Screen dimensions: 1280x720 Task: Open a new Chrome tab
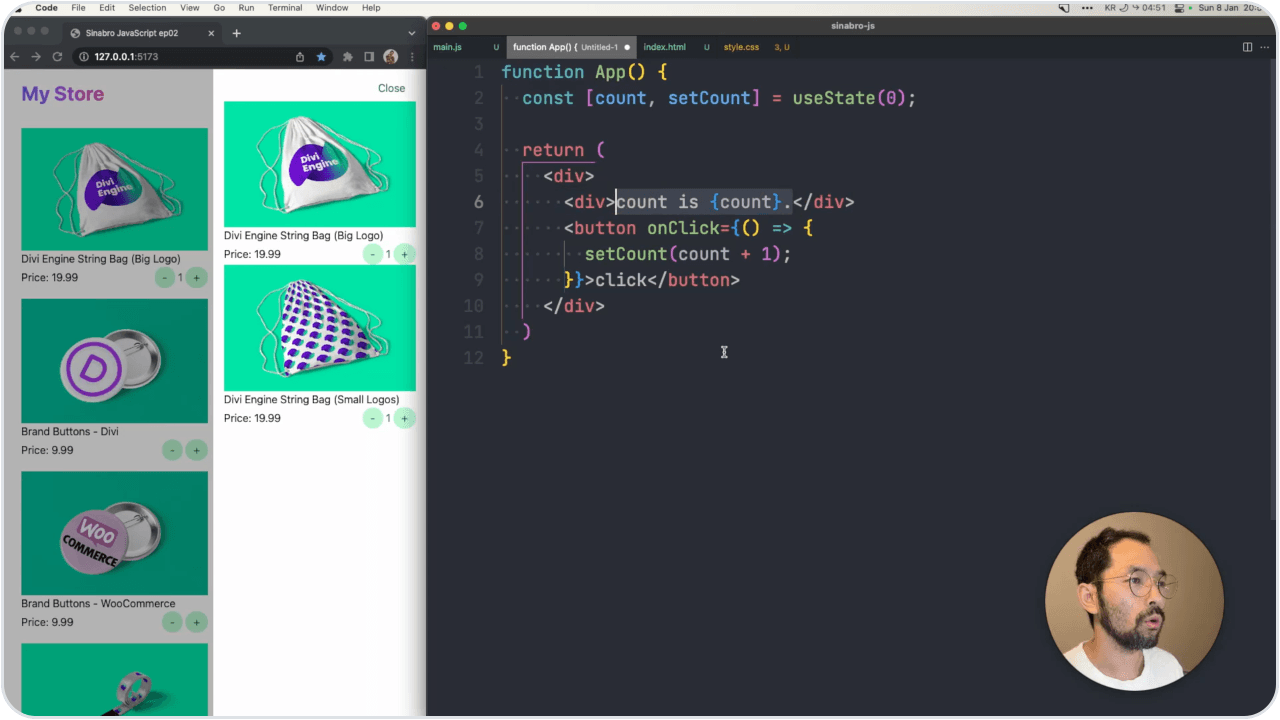[x=237, y=33]
